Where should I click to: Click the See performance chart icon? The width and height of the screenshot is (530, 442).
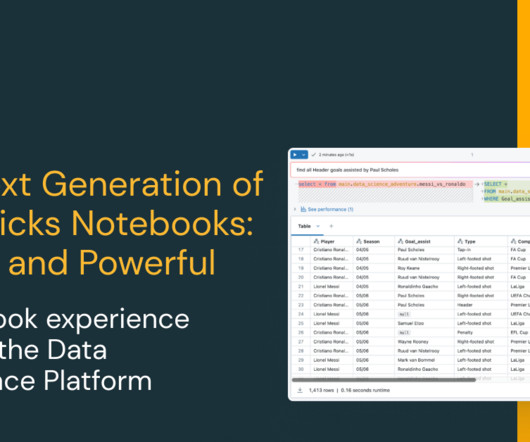tap(303, 209)
